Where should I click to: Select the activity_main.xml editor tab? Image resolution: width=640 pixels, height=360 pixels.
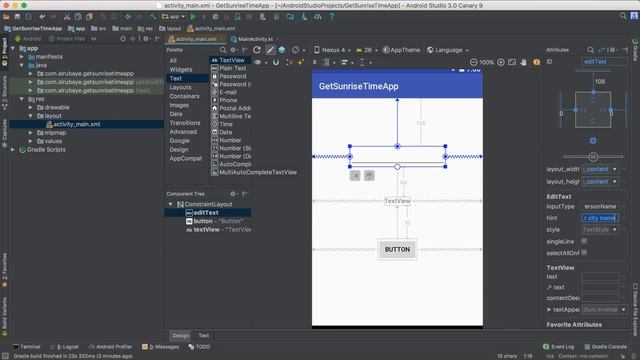196,39
